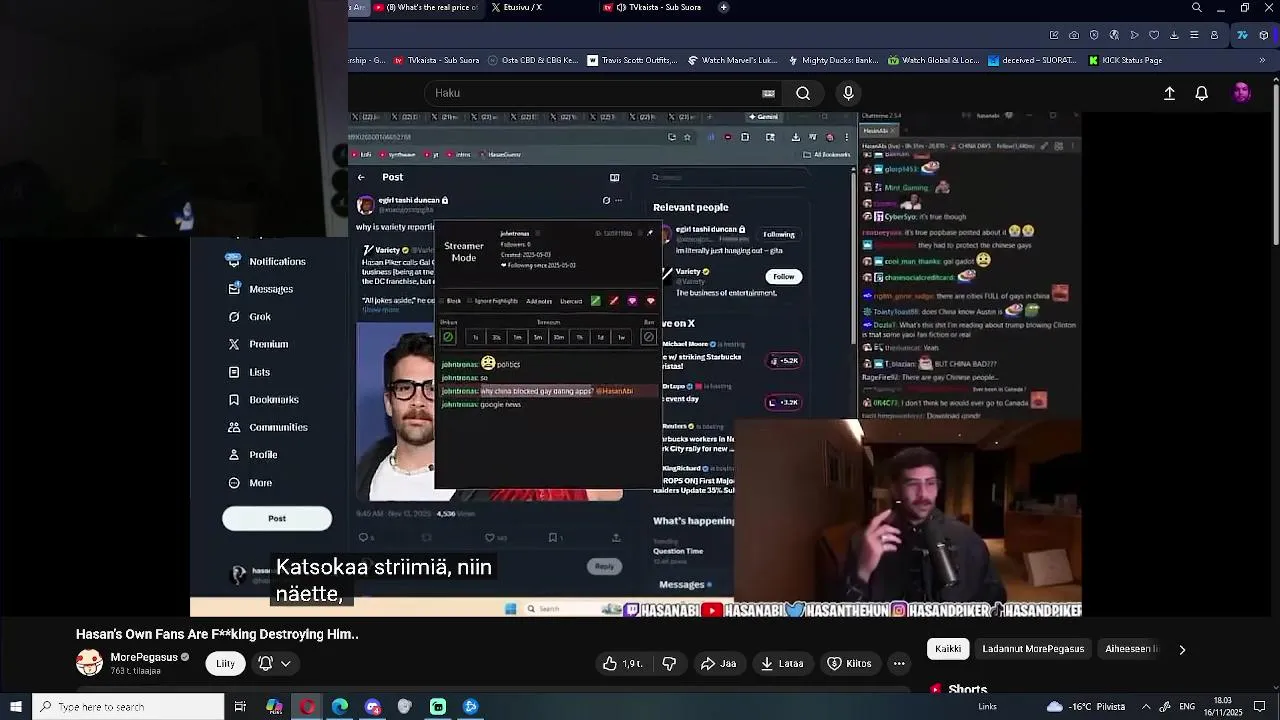This screenshot has height=720, width=1280.
Task: Open Microsoft Edge from the taskbar
Action: click(340, 707)
